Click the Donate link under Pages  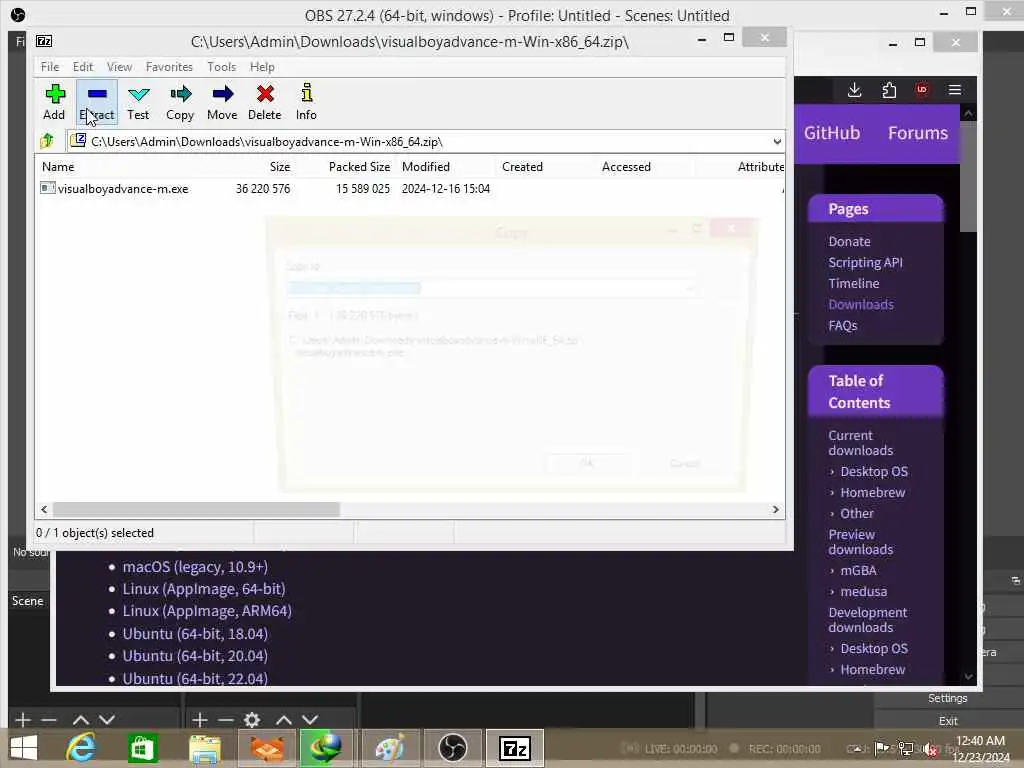(849, 242)
